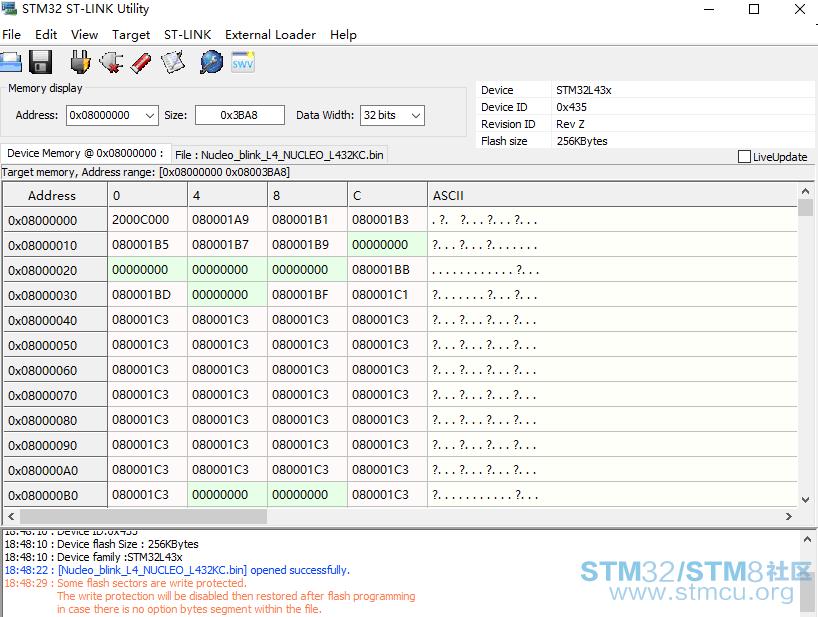
Task: Click column header C
Action: [388, 195]
